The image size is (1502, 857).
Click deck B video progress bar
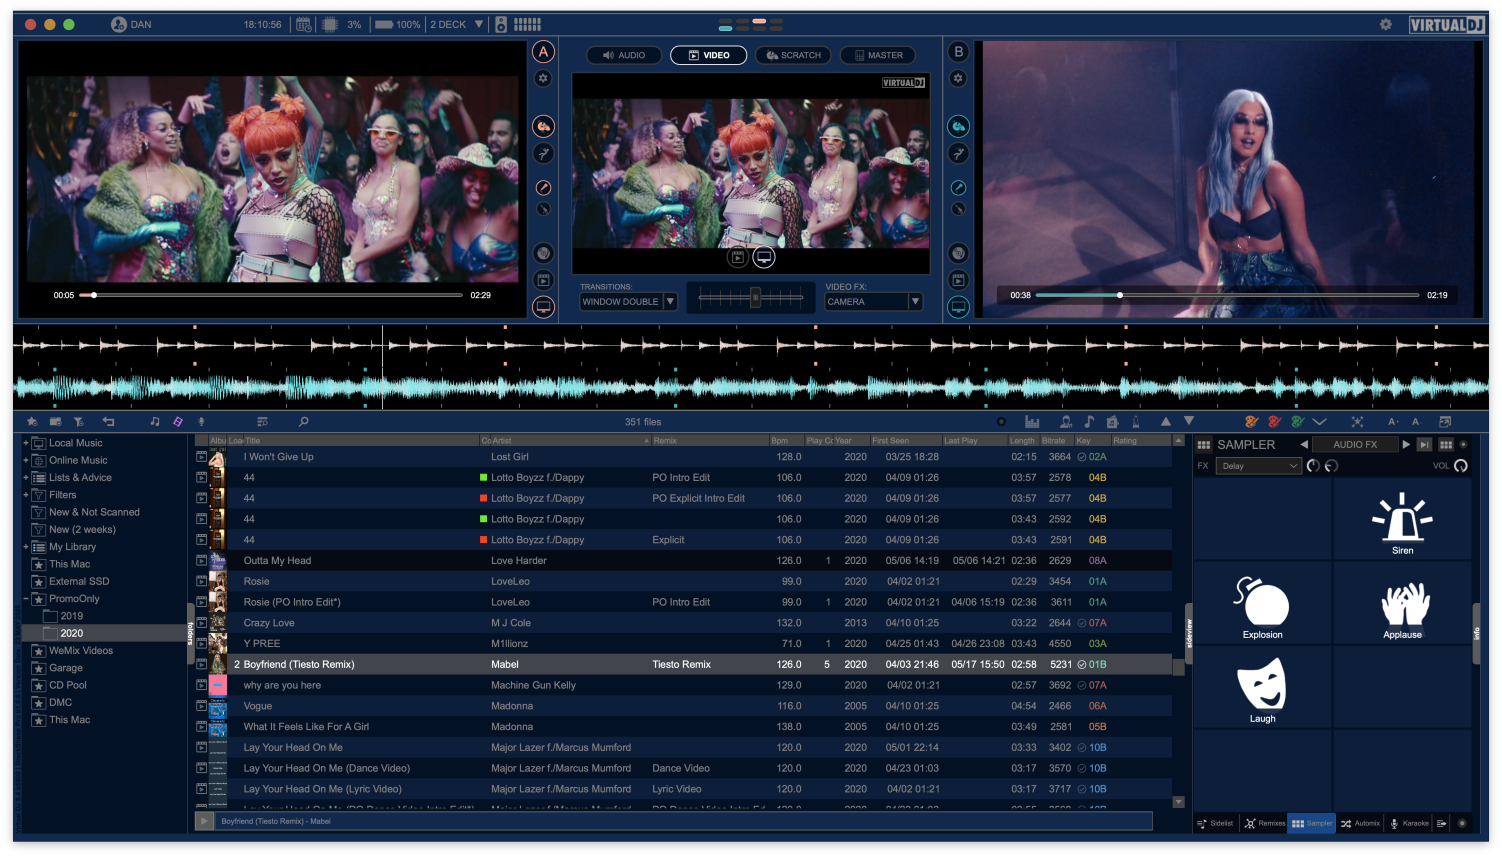tap(1227, 295)
